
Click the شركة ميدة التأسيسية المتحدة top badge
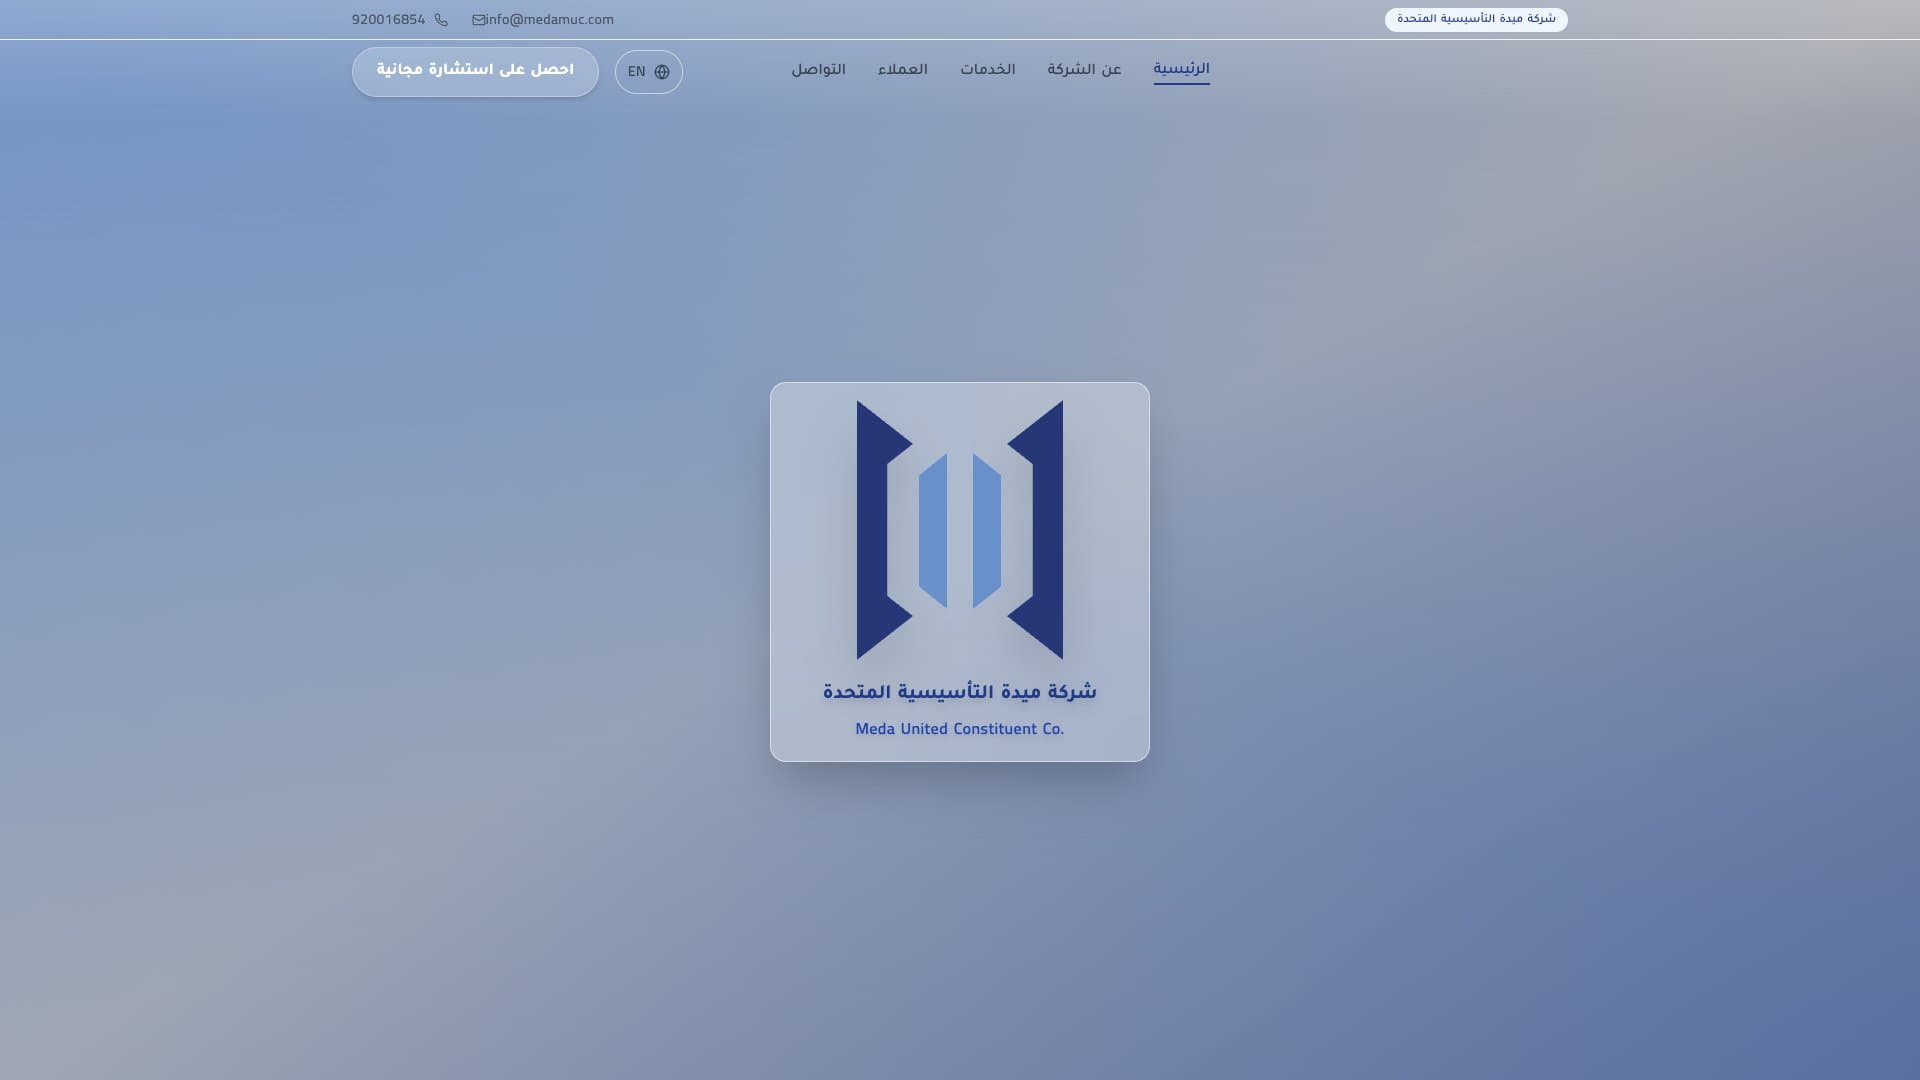tap(1476, 20)
